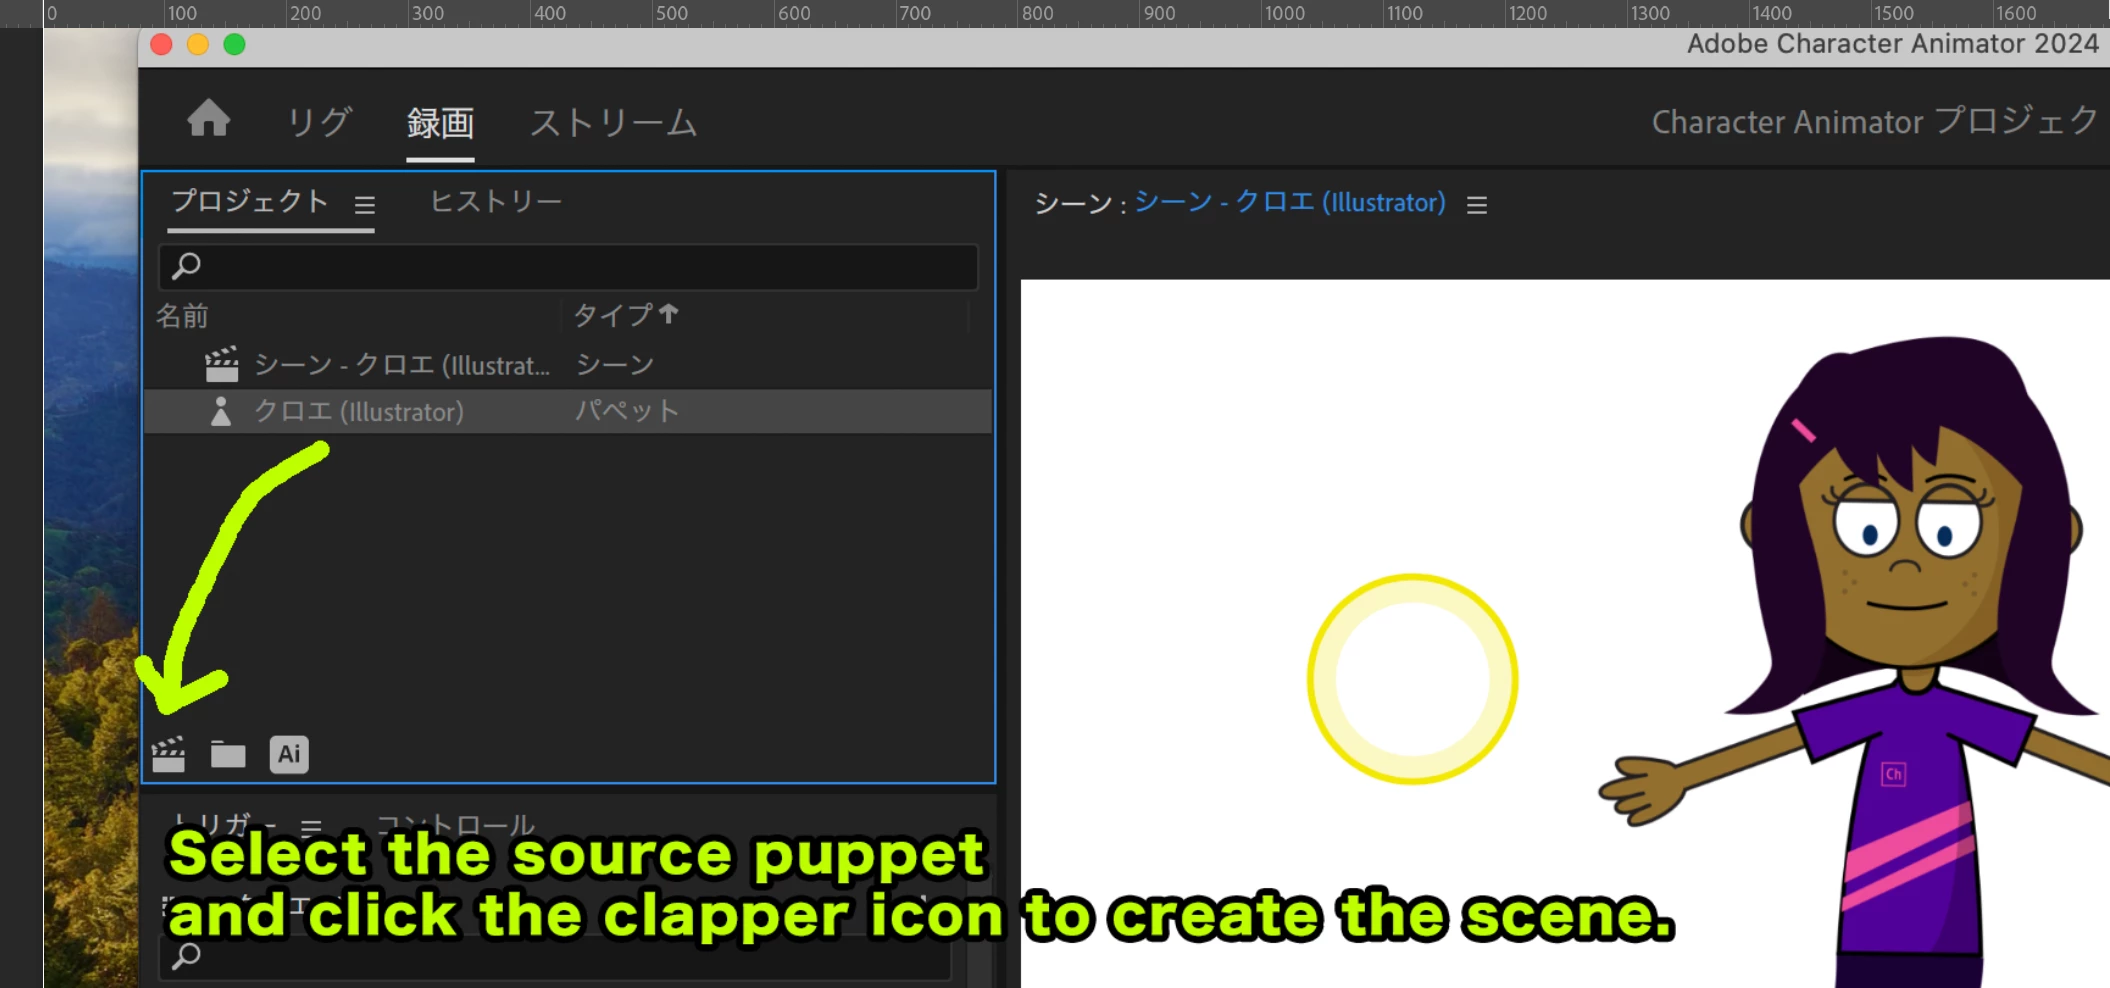Select the プロジェクト panel tab
This screenshot has width=2110, height=988.
(x=250, y=201)
